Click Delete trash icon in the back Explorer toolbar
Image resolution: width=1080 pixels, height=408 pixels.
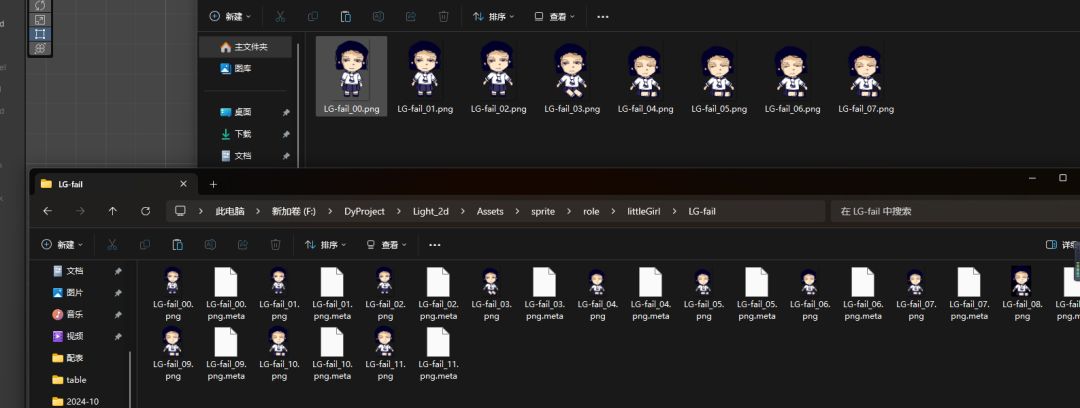click(x=444, y=17)
